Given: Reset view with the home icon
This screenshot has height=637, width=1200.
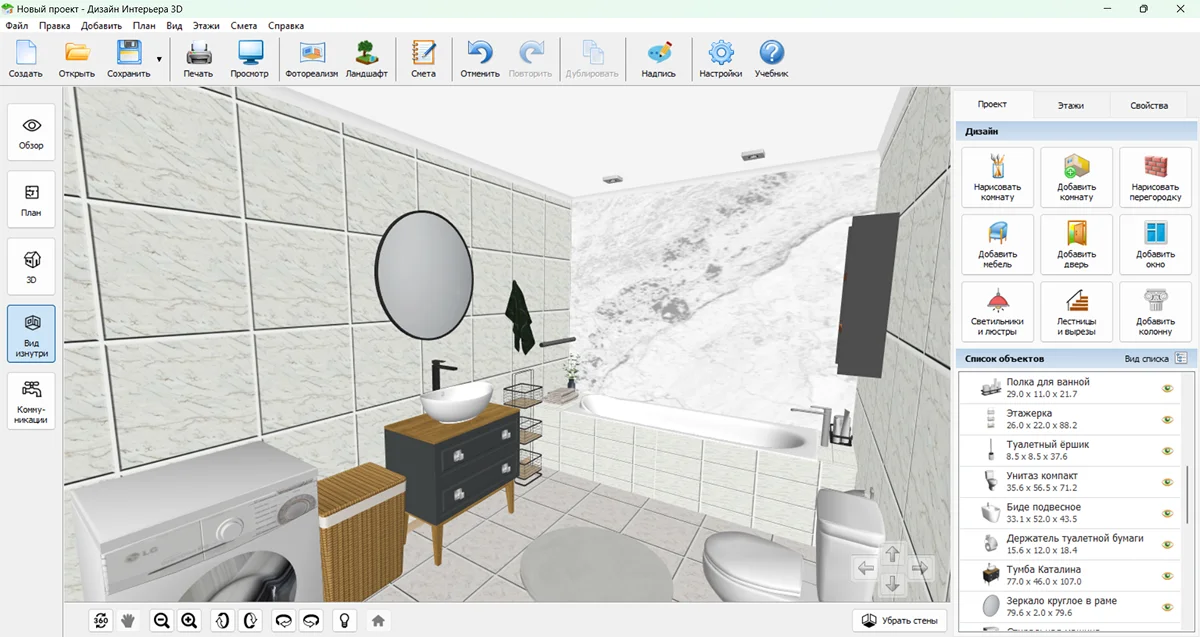Looking at the screenshot, I should [x=378, y=620].
